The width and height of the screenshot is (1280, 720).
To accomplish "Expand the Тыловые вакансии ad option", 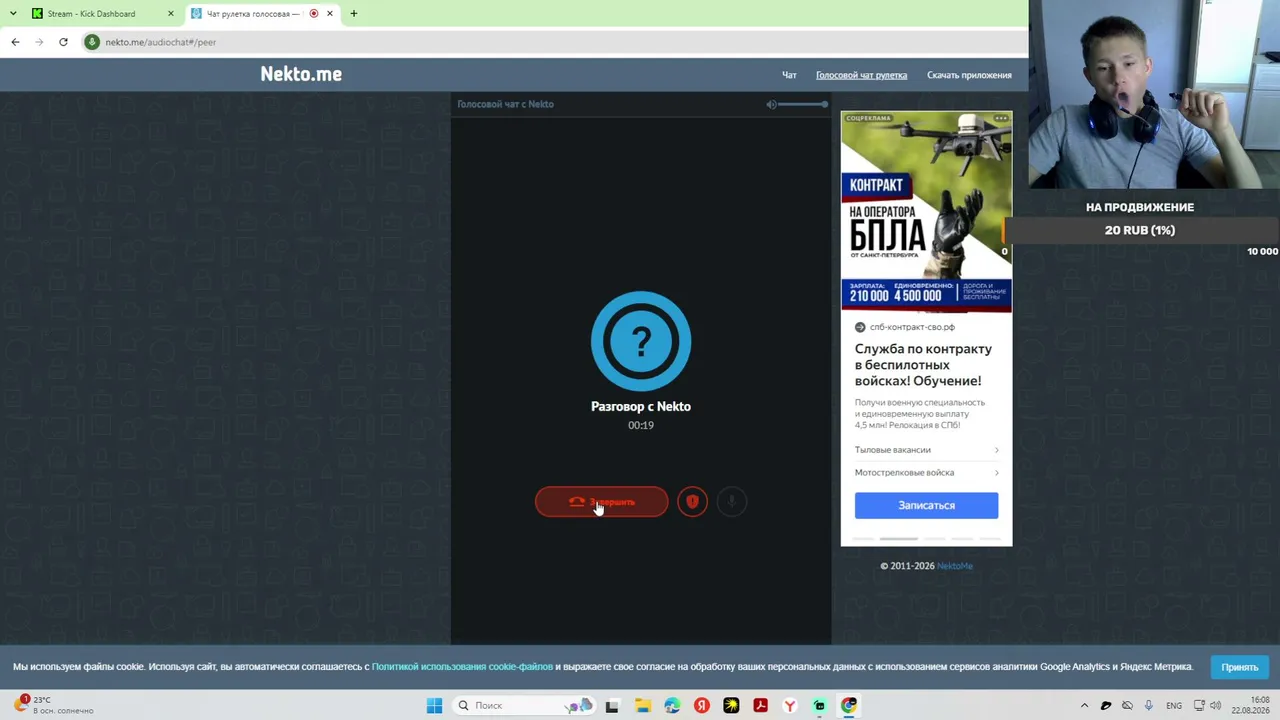I will pyautogui.click(x=926, y=450).
